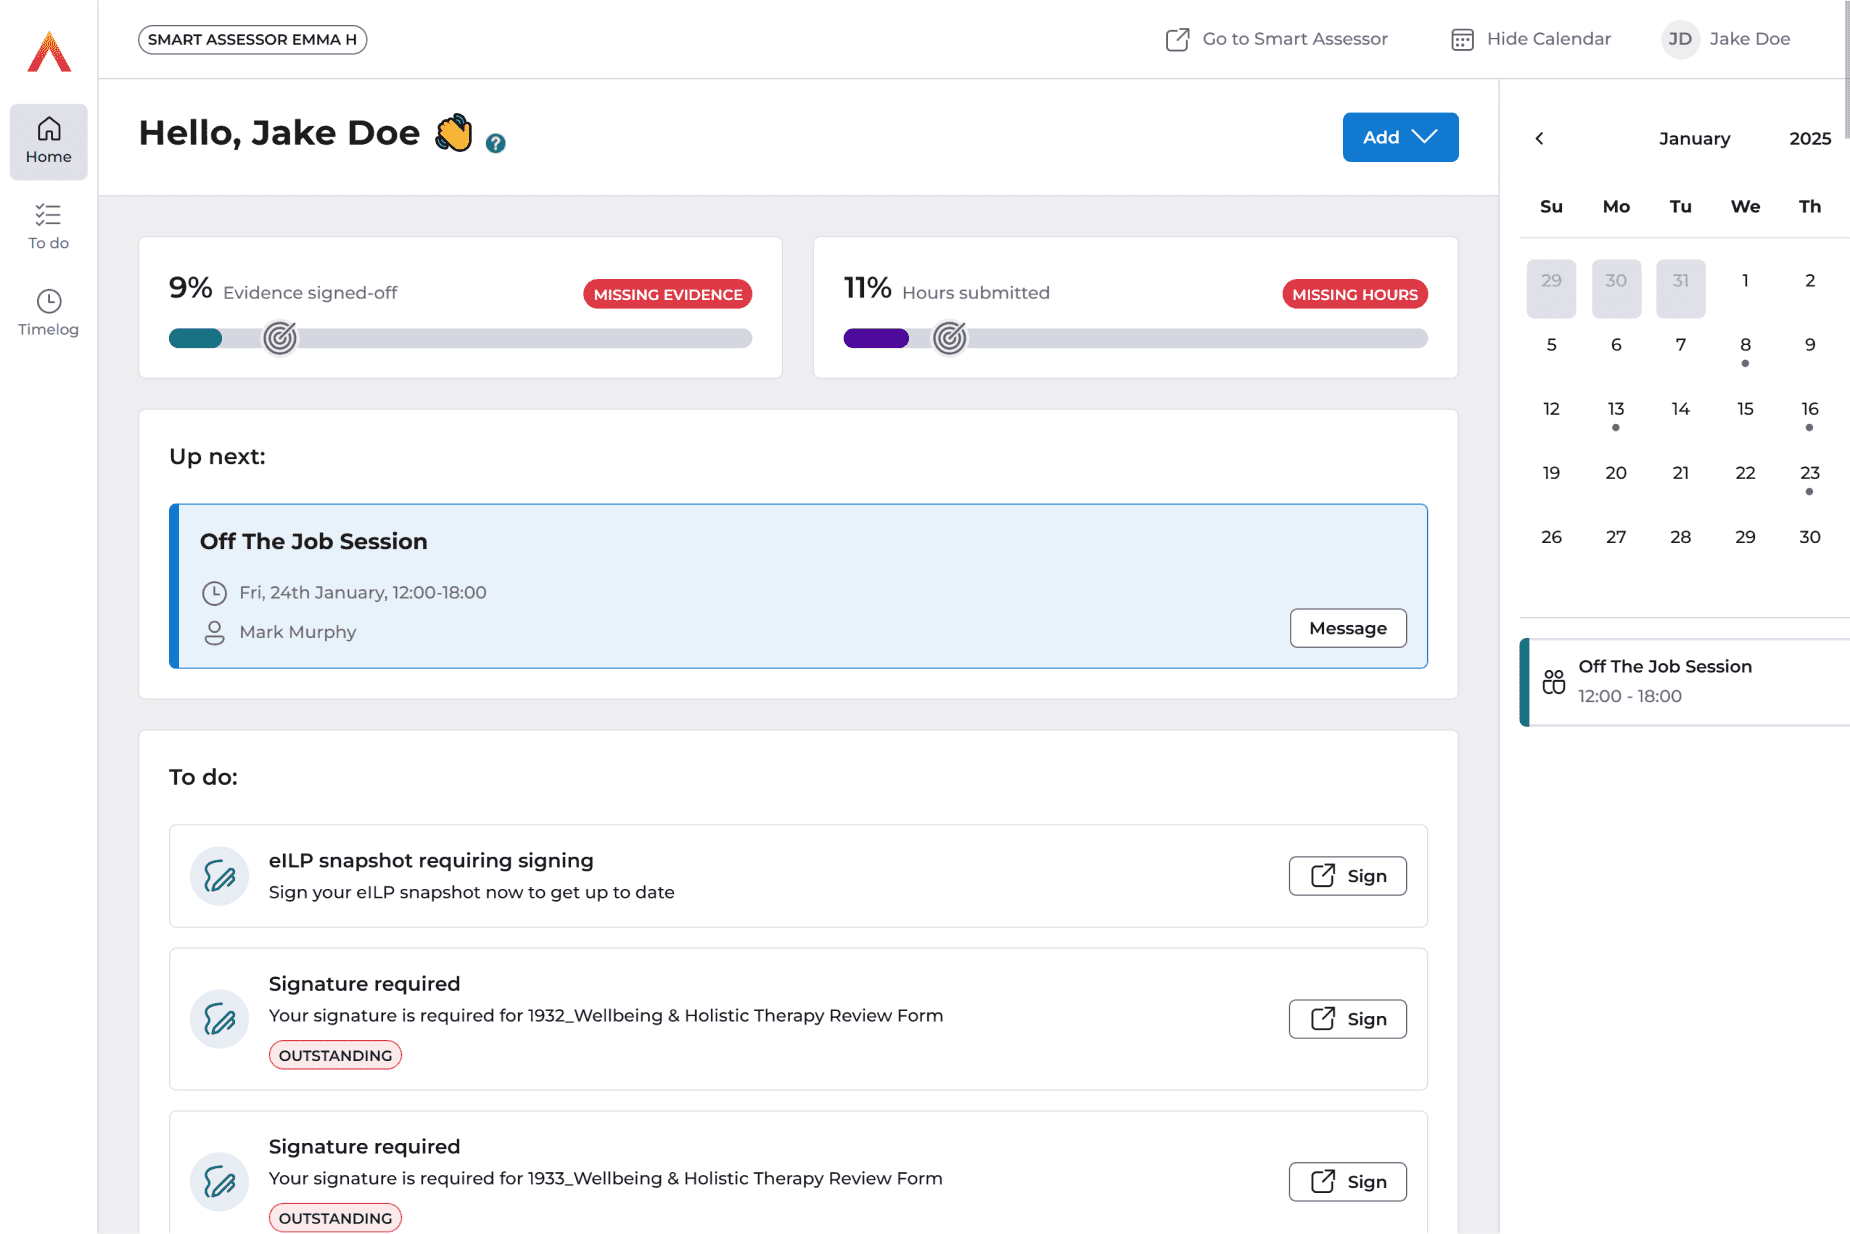Hide the calendar panel
The height and width of the screenshot is (1234, 1850).
pos(1530,39)
